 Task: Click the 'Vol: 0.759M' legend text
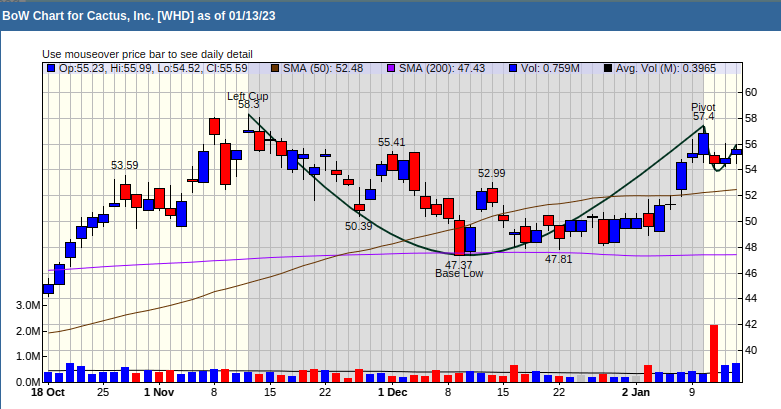coord(550,68)
